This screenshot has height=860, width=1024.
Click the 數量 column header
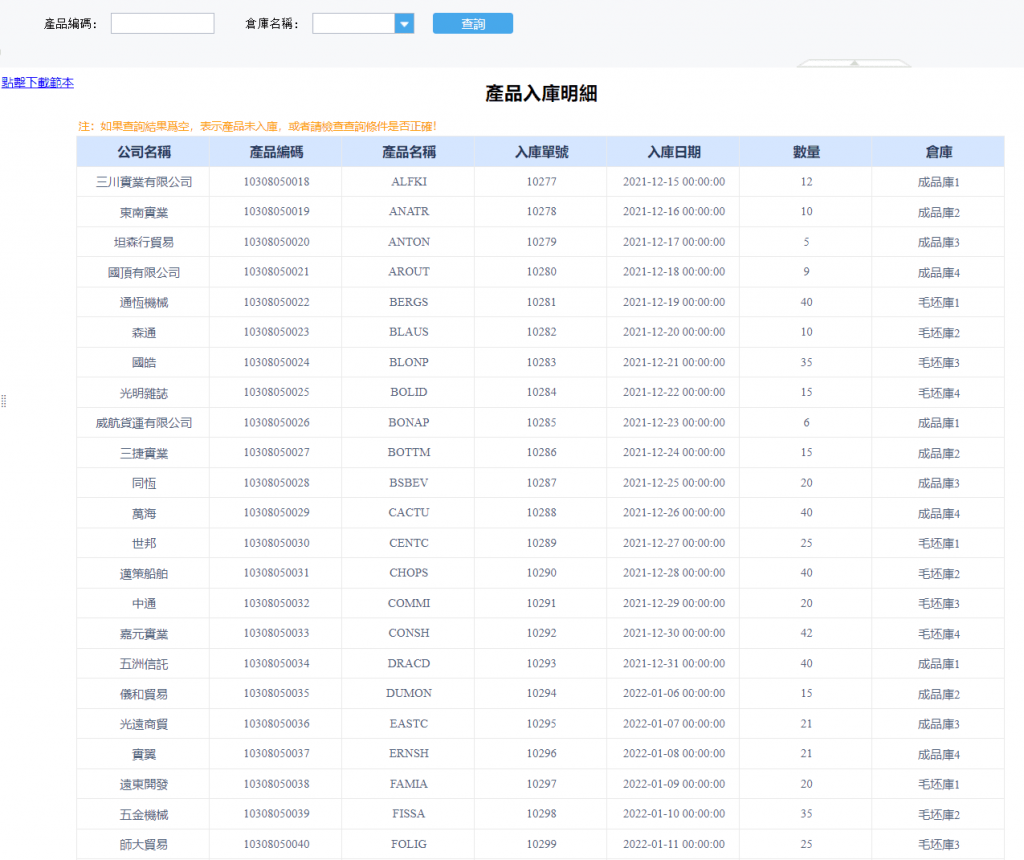pos(807,152)
